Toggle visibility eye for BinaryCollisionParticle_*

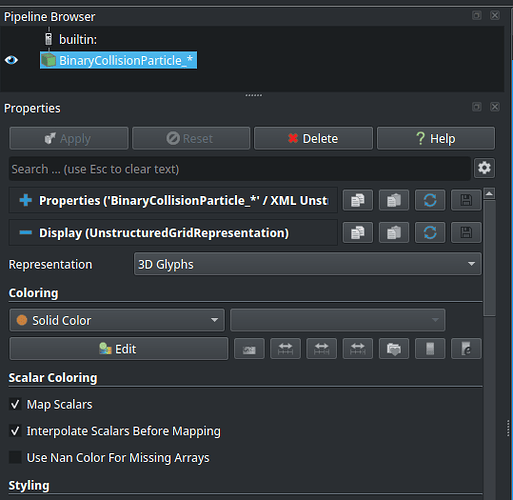point(11,60)
